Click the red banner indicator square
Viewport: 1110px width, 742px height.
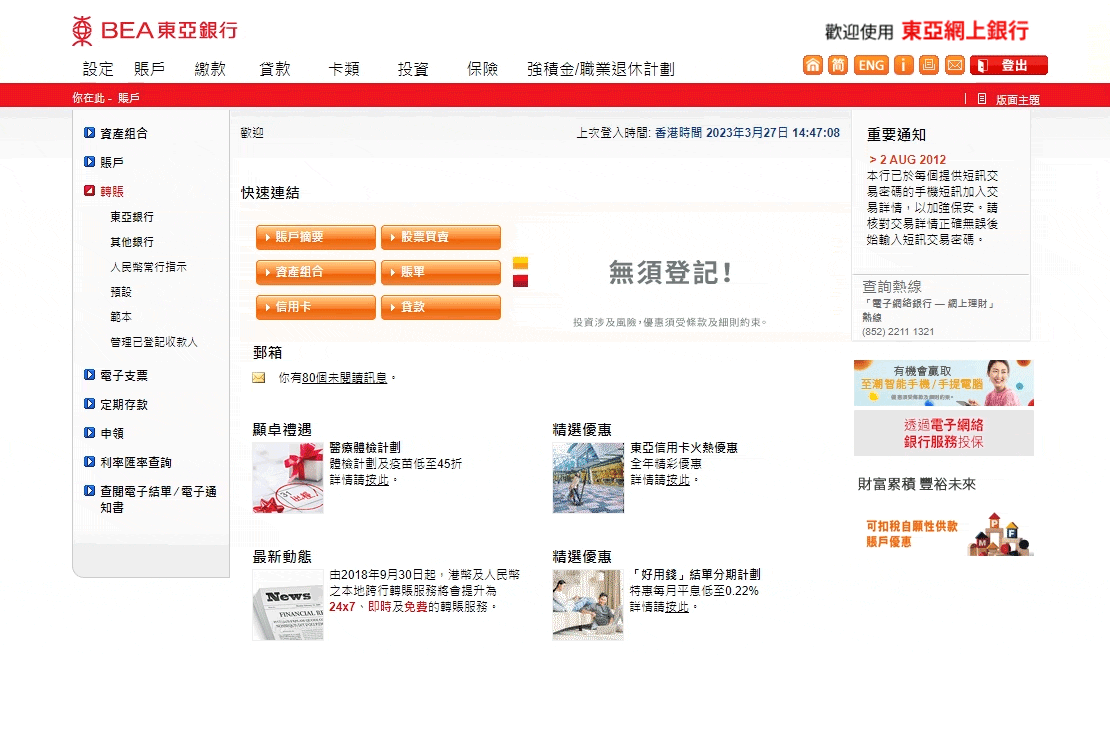[520, 280]
